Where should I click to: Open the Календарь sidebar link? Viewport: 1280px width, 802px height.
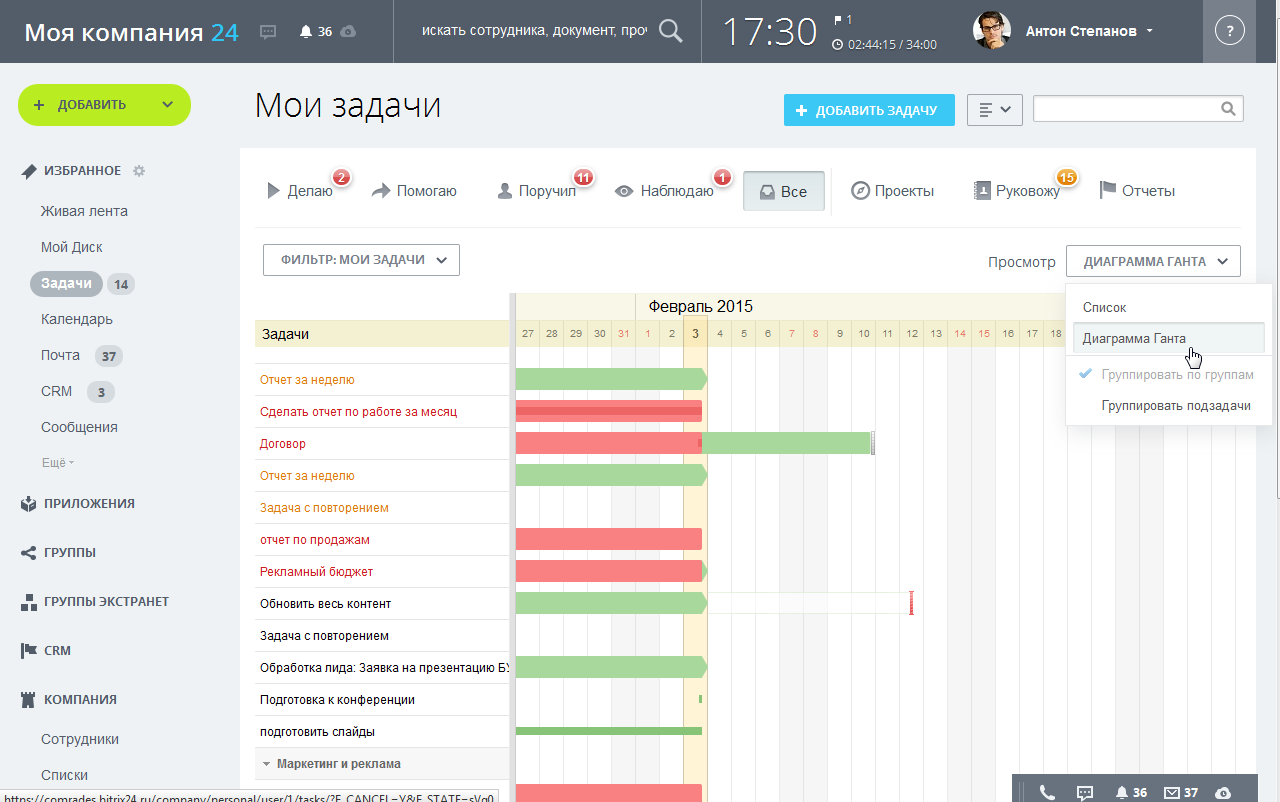[77, 319]
